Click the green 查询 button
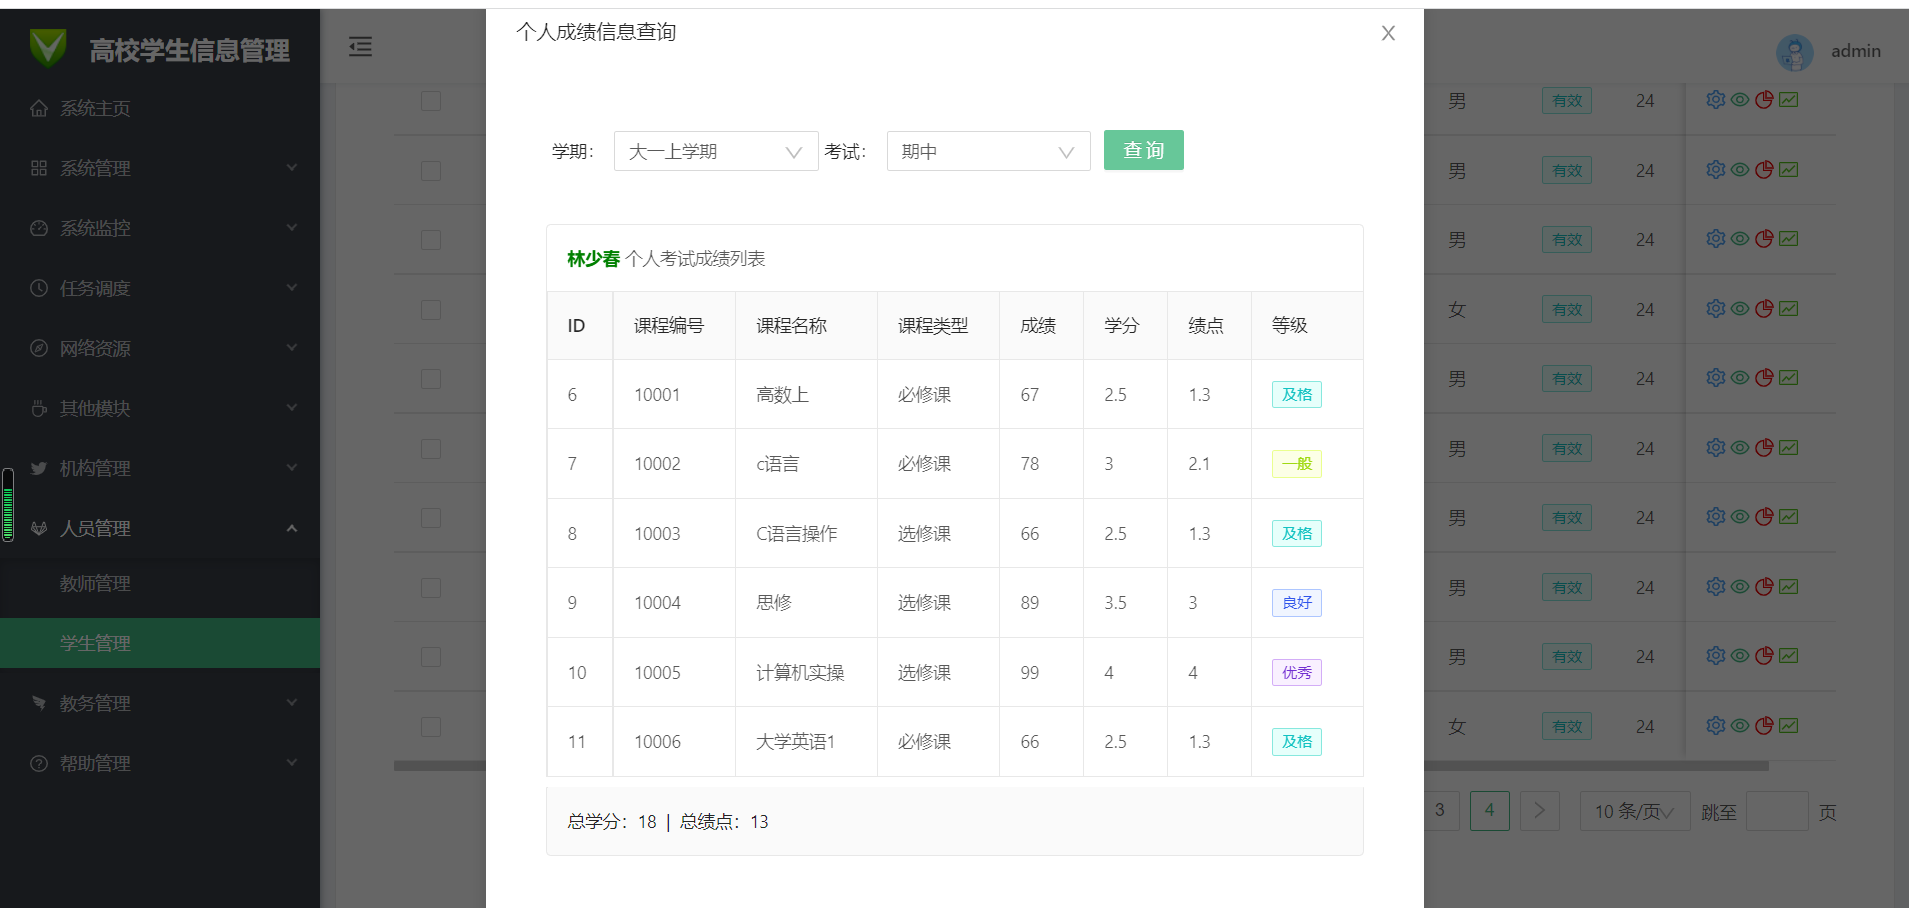Viewport: 1909px width, 908px height. [x=1144, y=150]
